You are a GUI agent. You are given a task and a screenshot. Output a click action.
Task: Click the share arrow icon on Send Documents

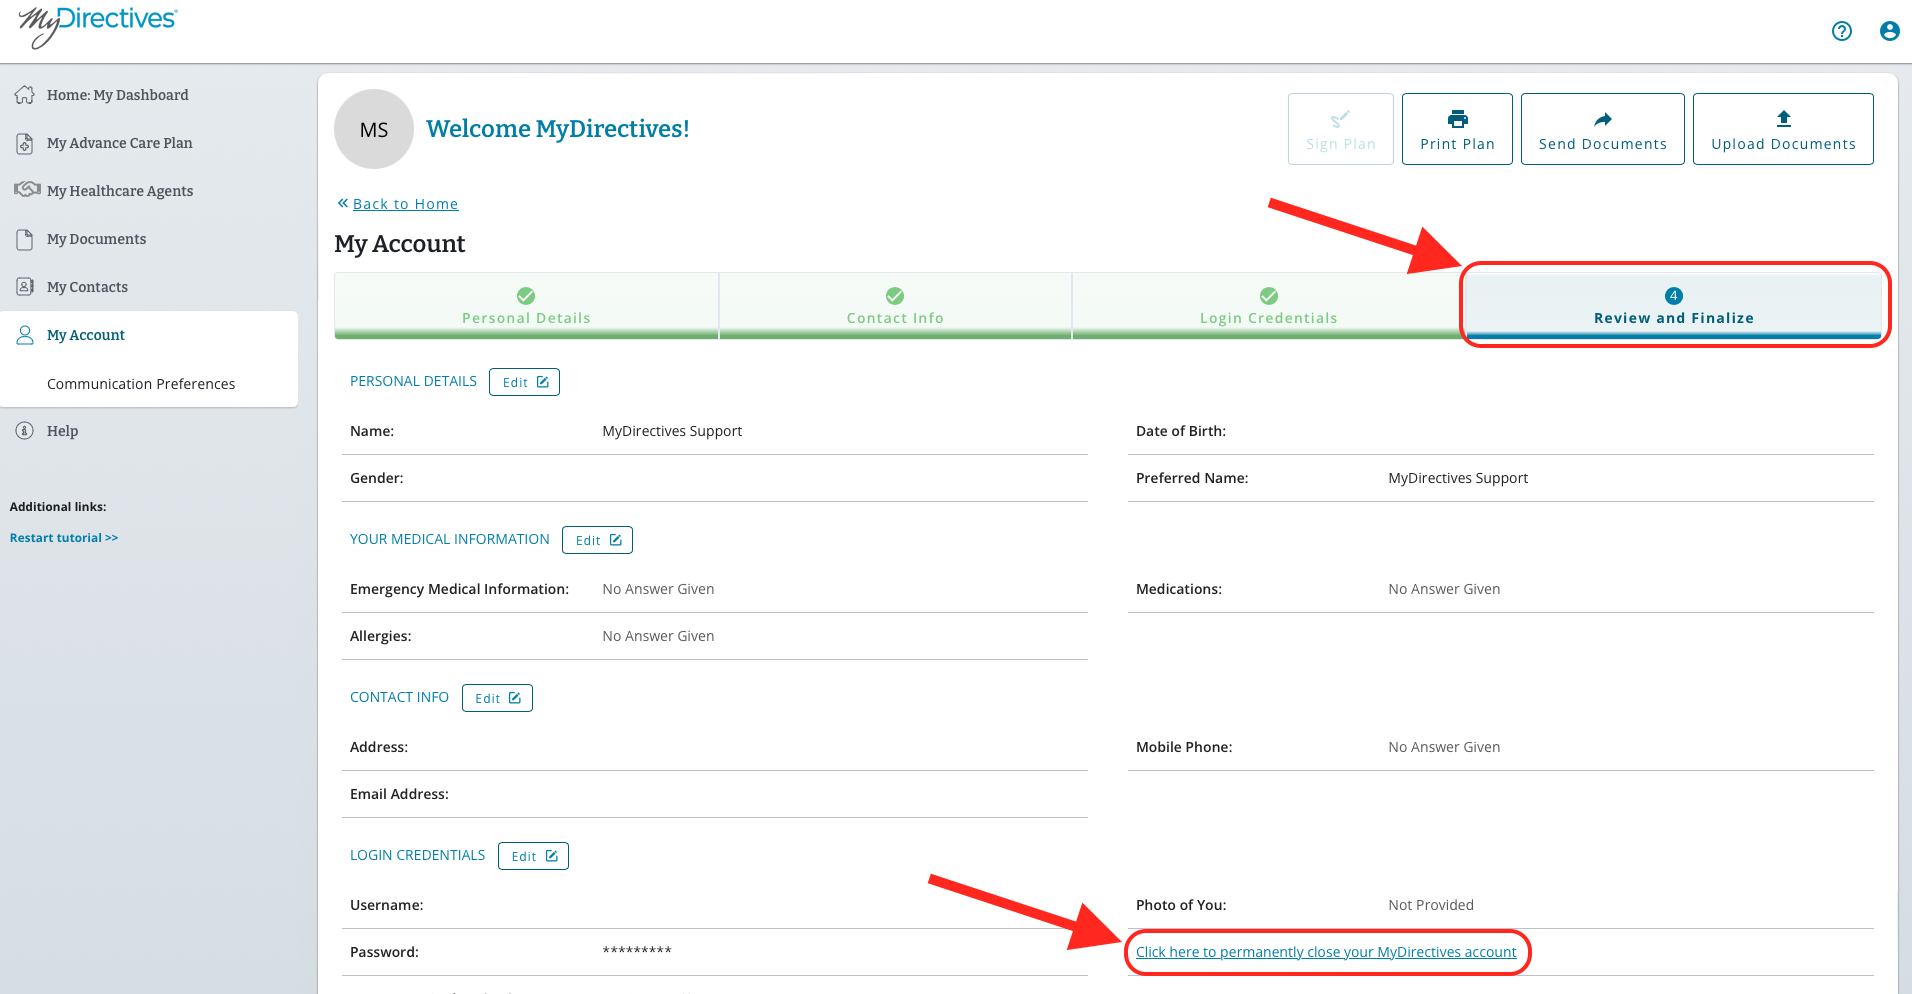tap(1603, 119)
